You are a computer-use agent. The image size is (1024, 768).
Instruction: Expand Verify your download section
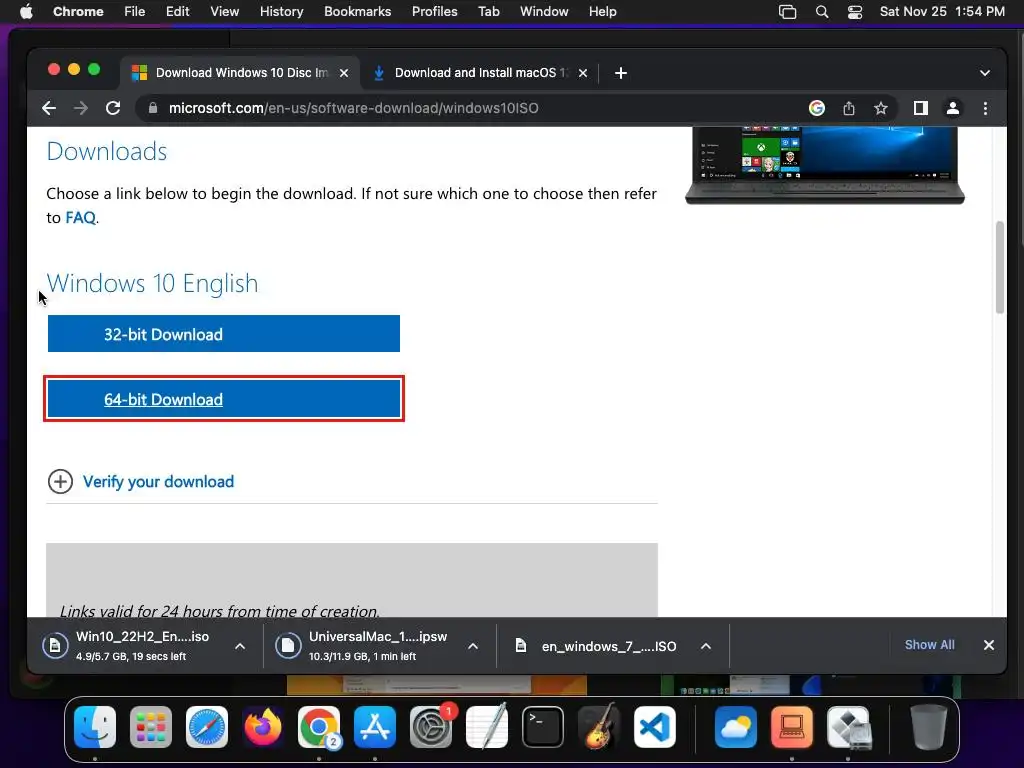(x=60, y=481)
